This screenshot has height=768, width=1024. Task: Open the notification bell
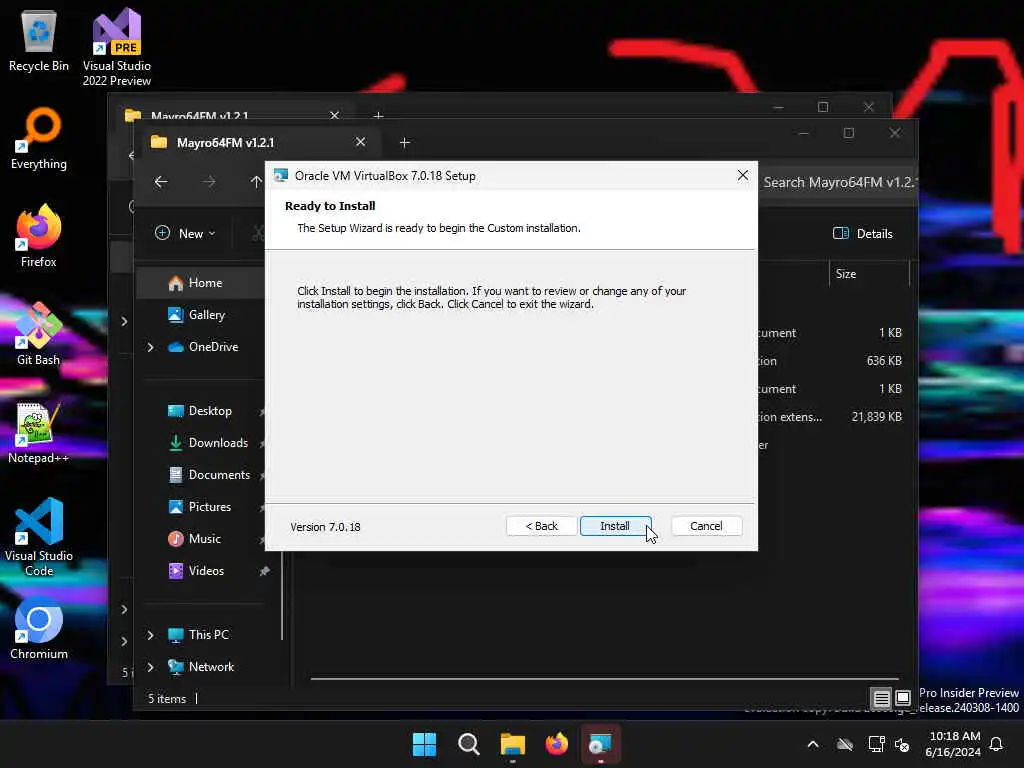996,744
